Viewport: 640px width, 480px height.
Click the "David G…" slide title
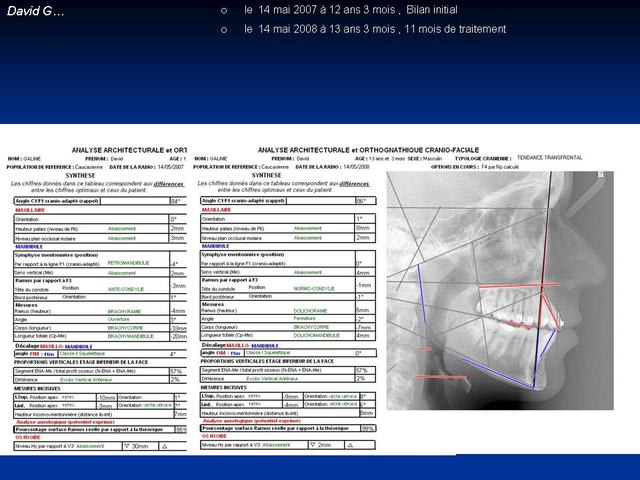(x=36, y=10)
